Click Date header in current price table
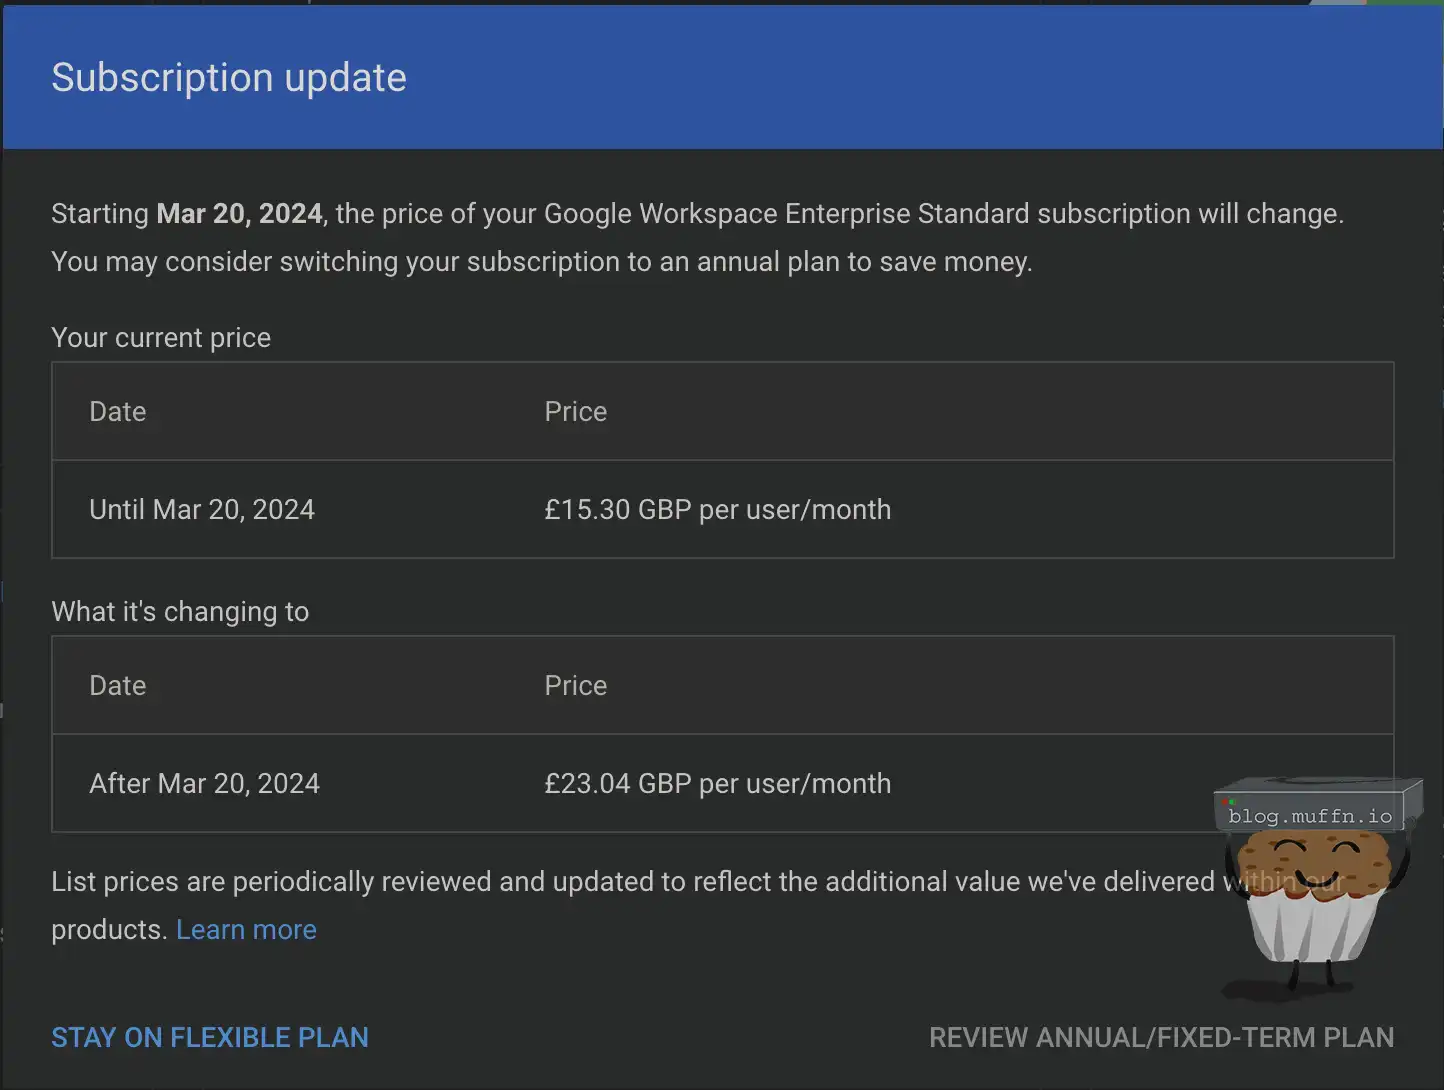 pyautogui.click(x=118, y=411)
